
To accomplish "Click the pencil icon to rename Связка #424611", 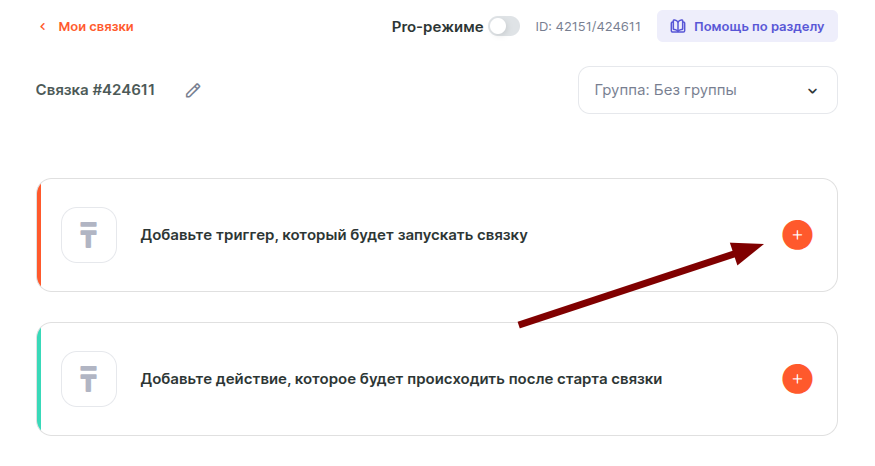I will pos(193,90).
